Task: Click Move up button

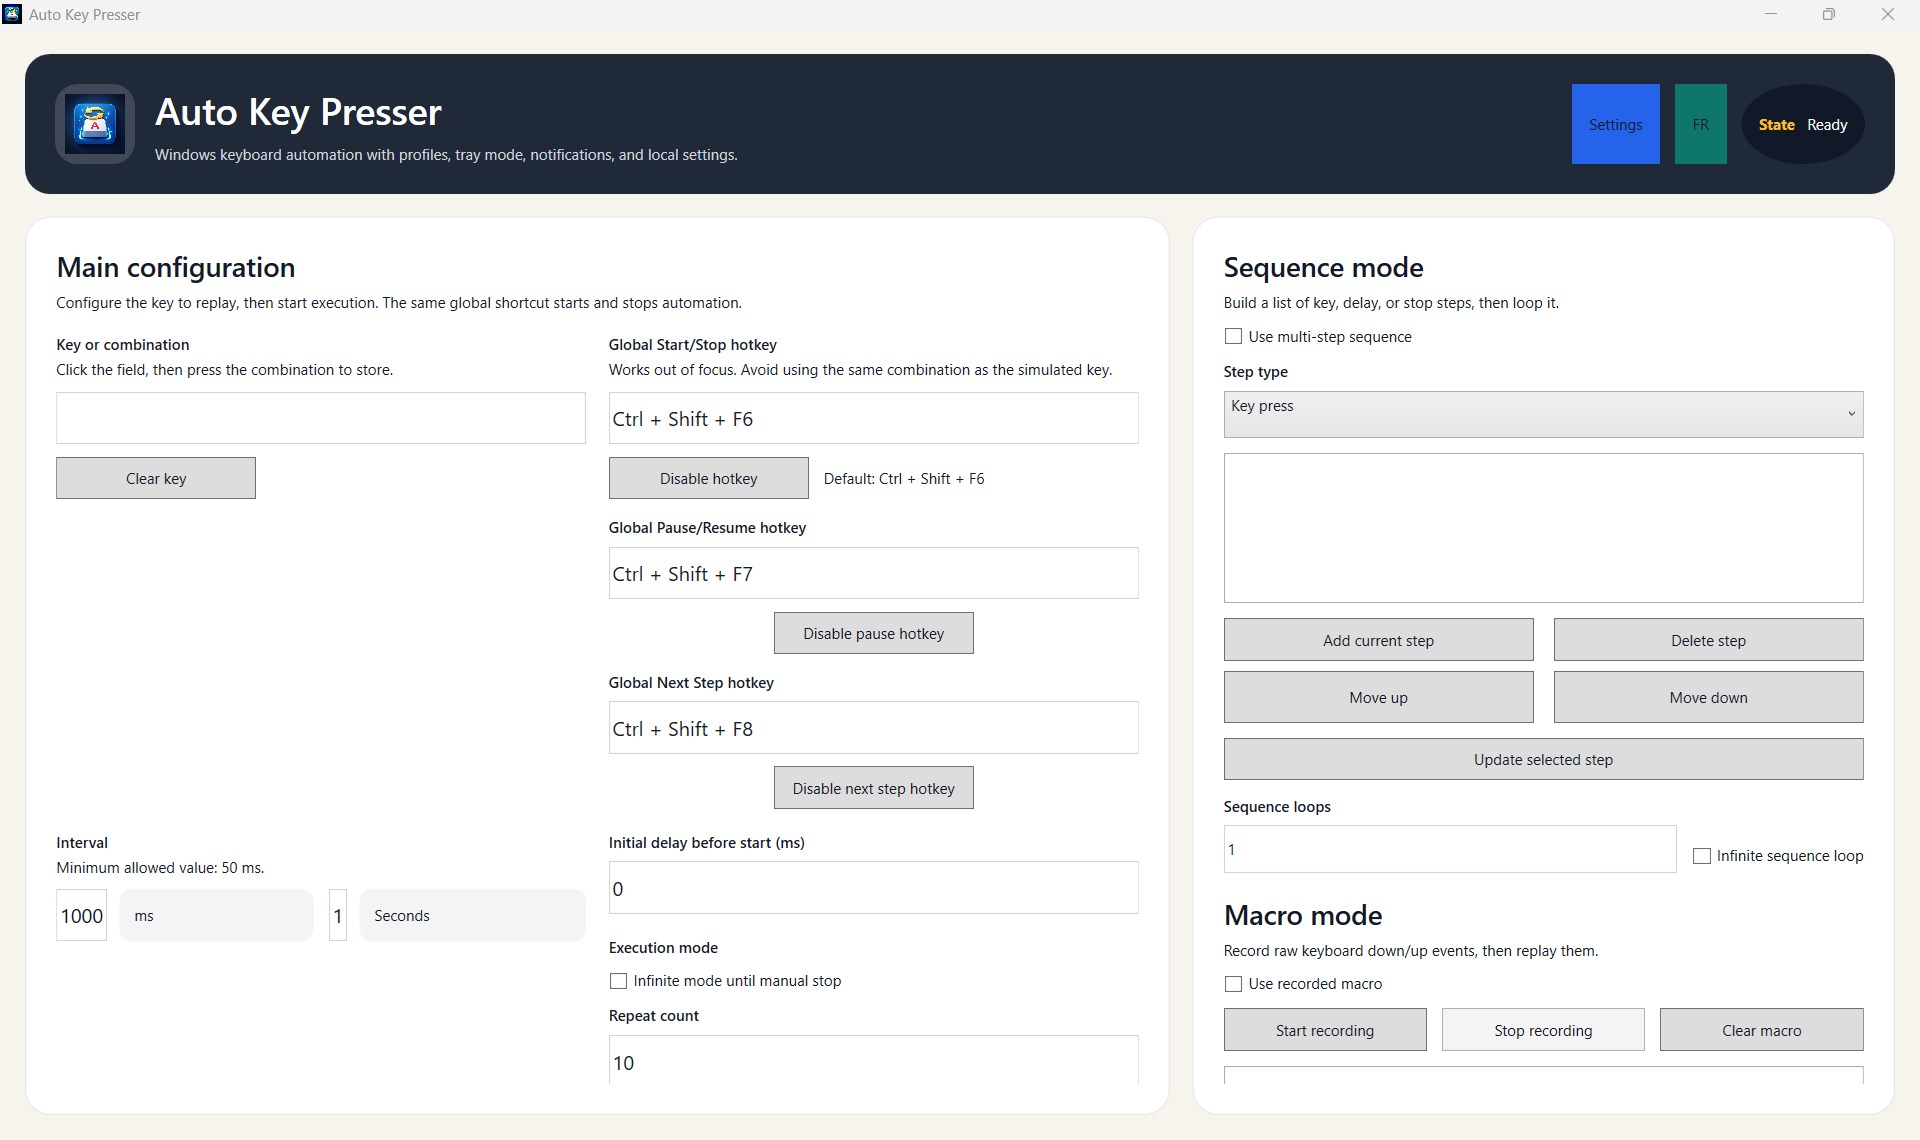Action: pyautogui.click(x=1378, y=697)
